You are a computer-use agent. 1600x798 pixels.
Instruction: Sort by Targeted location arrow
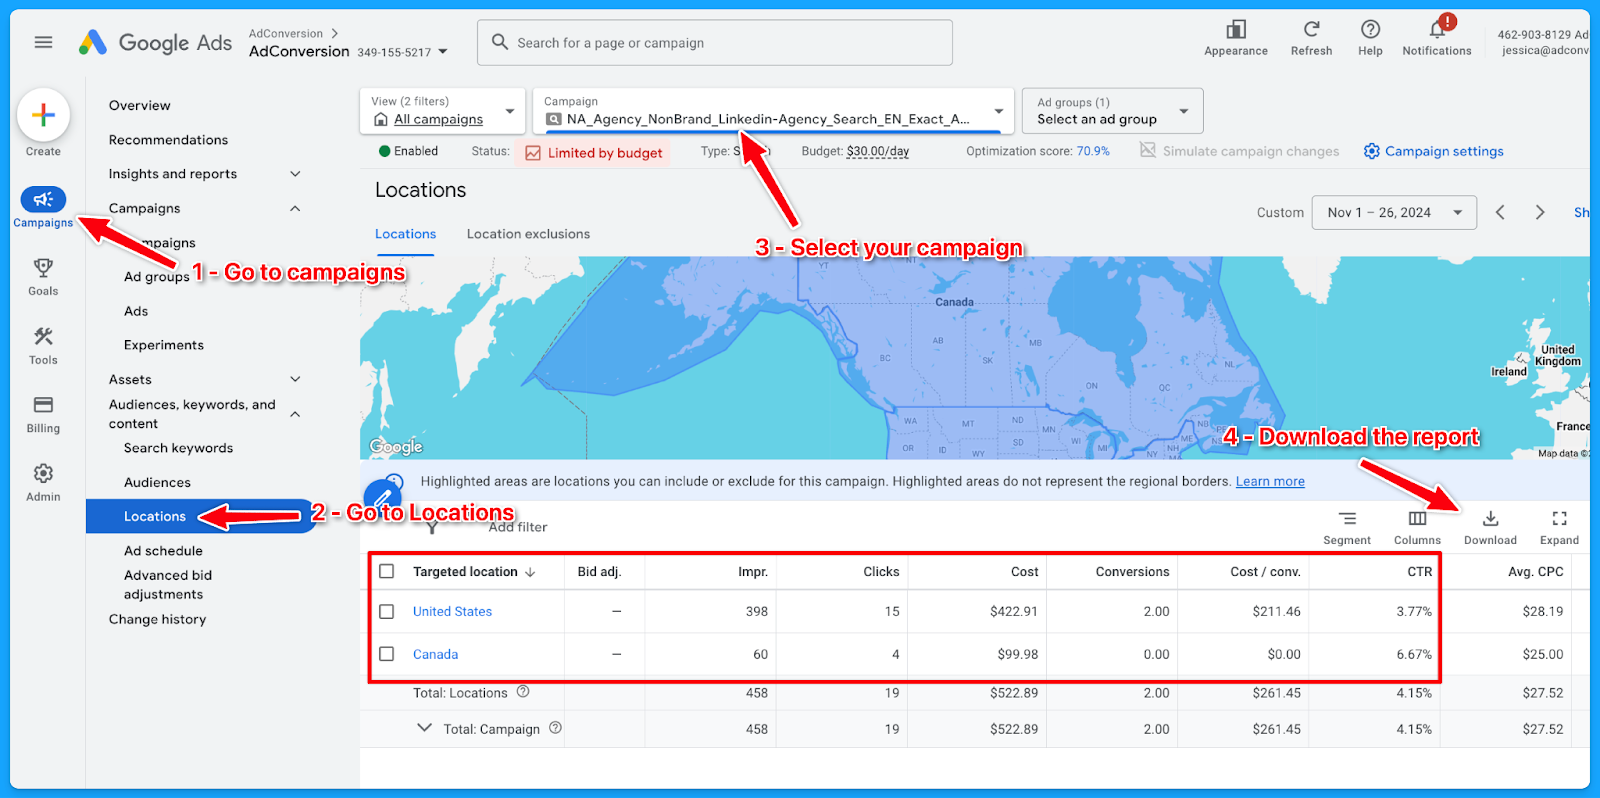(530, 572)
